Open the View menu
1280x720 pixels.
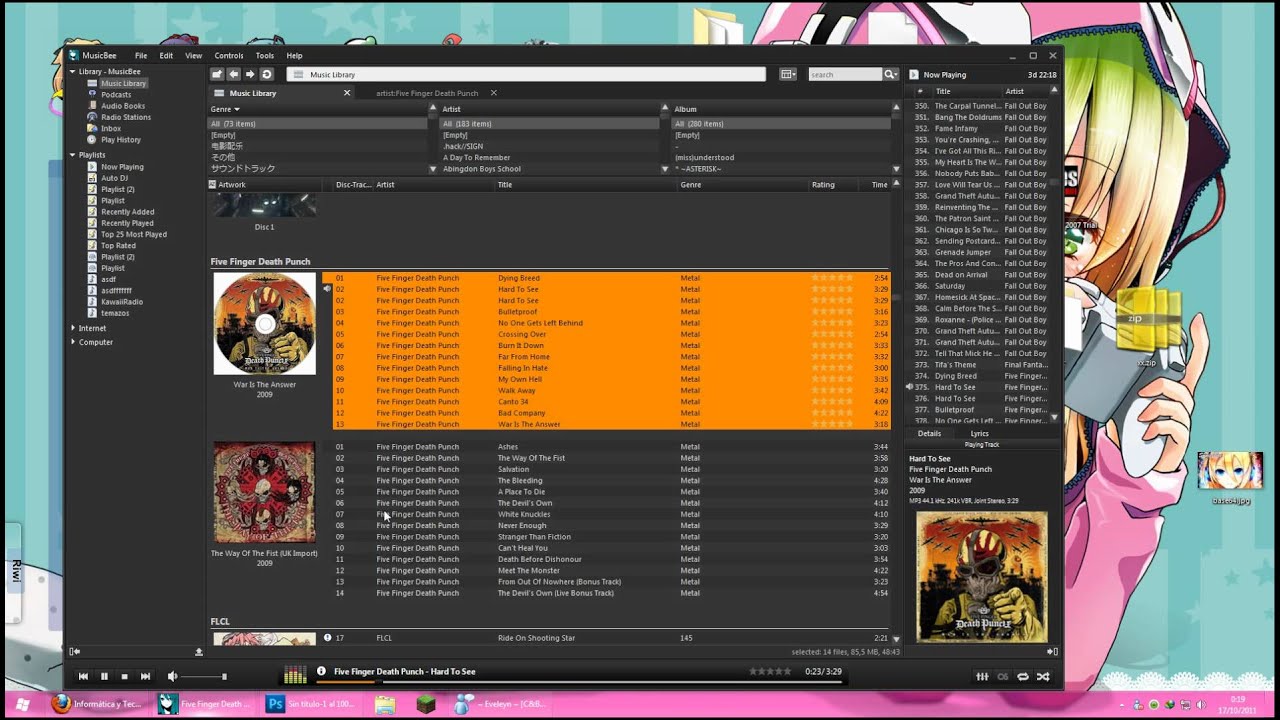(x=193, y=56)
